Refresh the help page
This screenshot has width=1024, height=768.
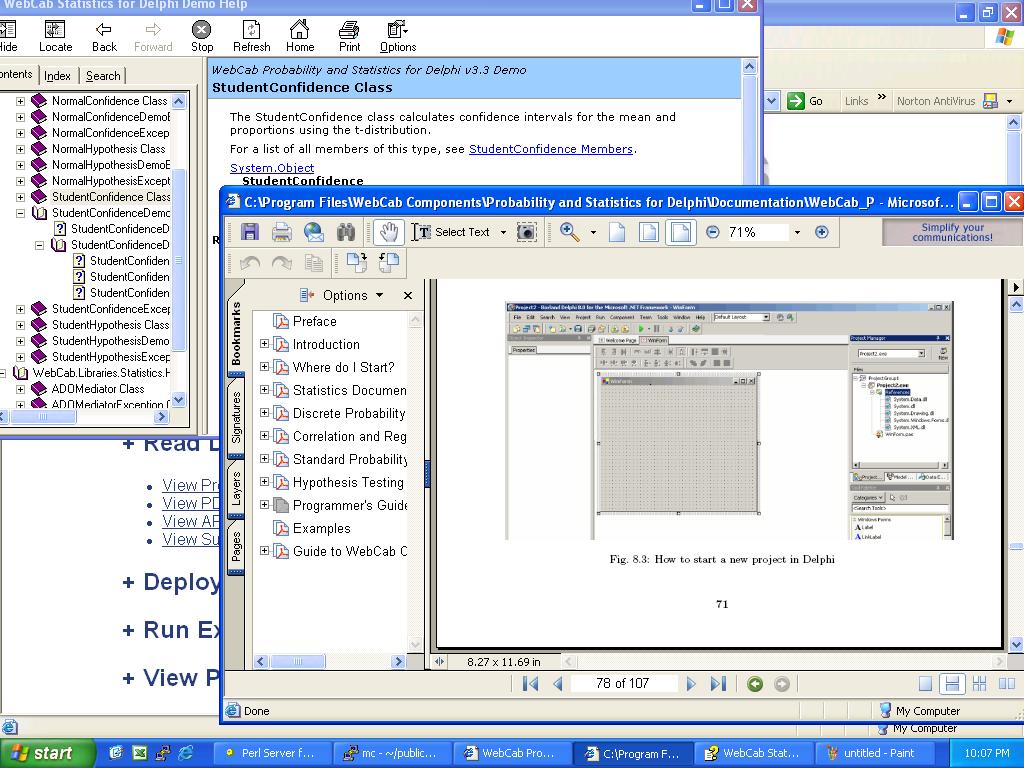pos(251,37)
